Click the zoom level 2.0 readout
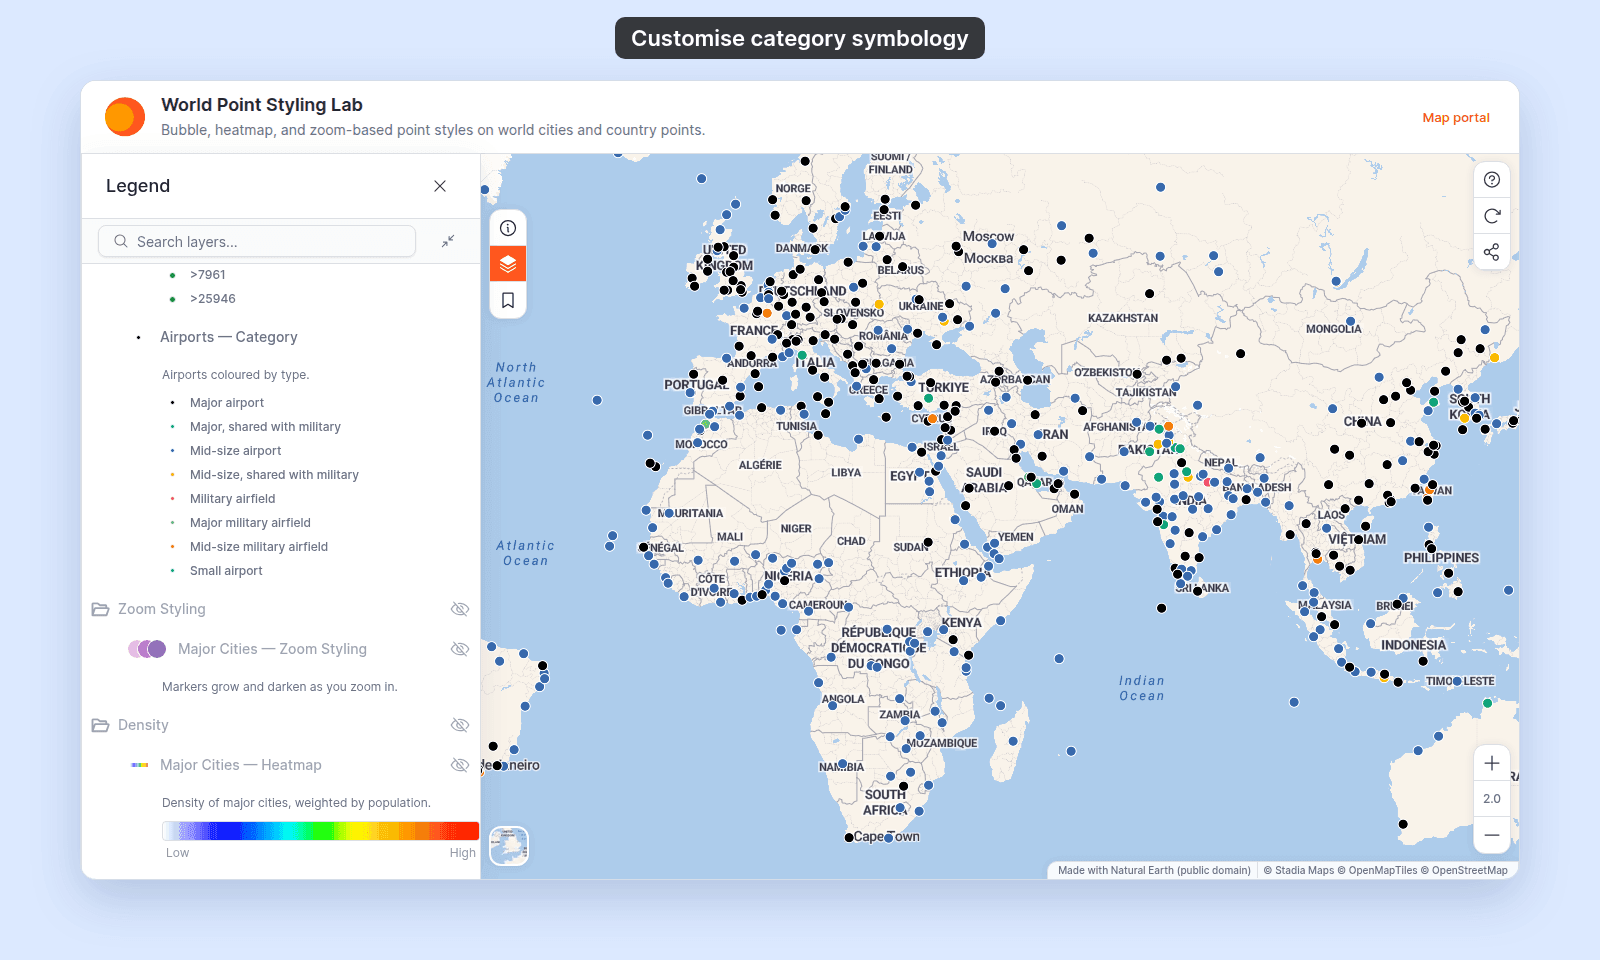This screenshot has width=1600, height=960. pos(1492,799)
